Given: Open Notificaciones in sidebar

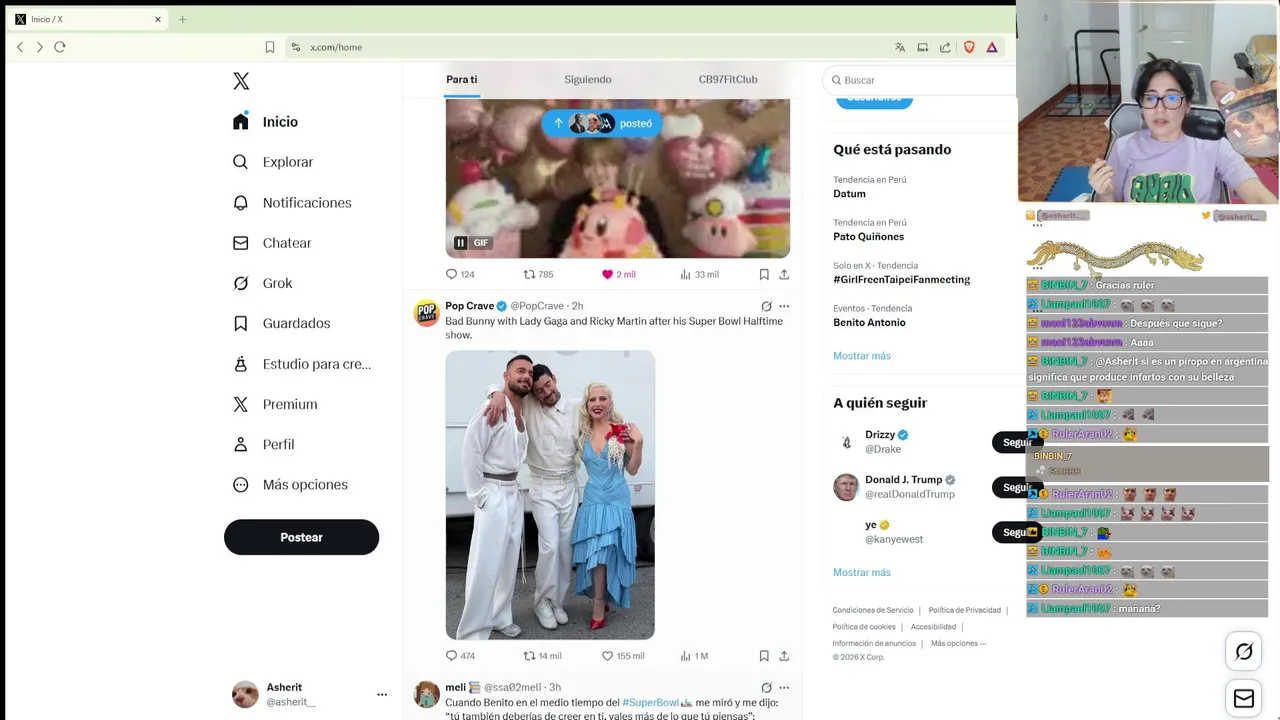Looking at the screenshot, I should pyautogui.click(x=292, y=202).
